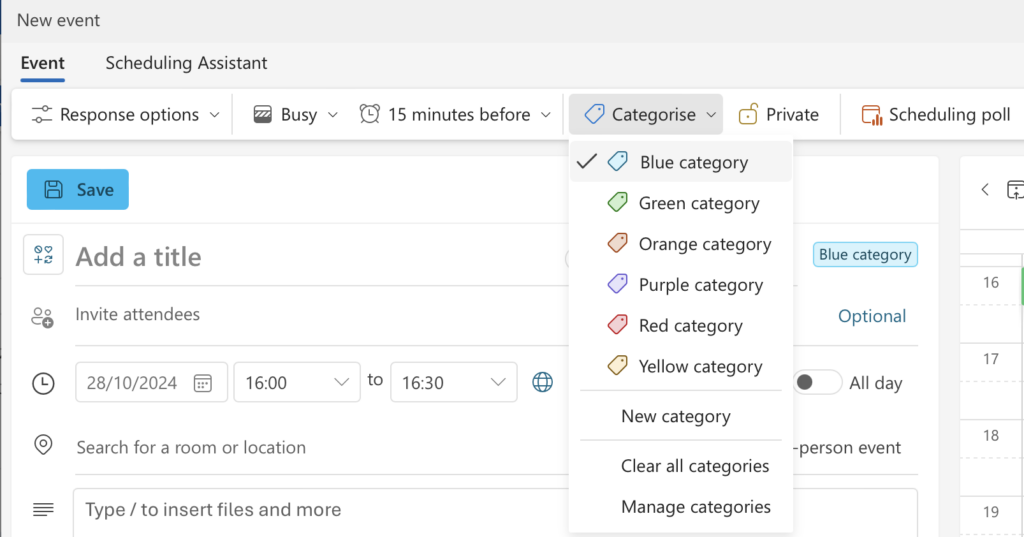Click the location pin icon
Image resolution: width=1024 pixels, height=537 pixels.
click(43, 445)
